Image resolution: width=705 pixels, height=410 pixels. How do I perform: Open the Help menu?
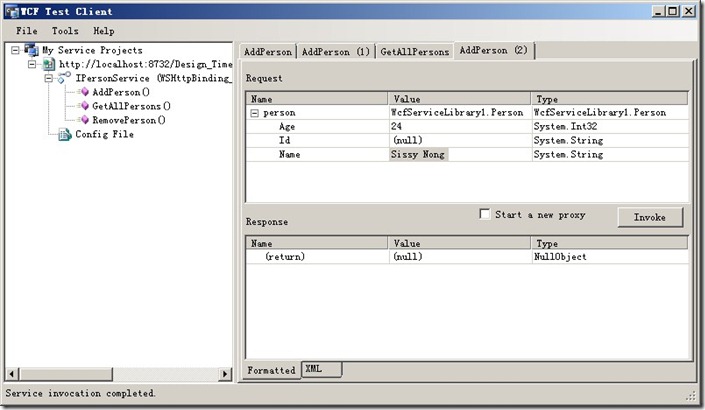(103, 31)
